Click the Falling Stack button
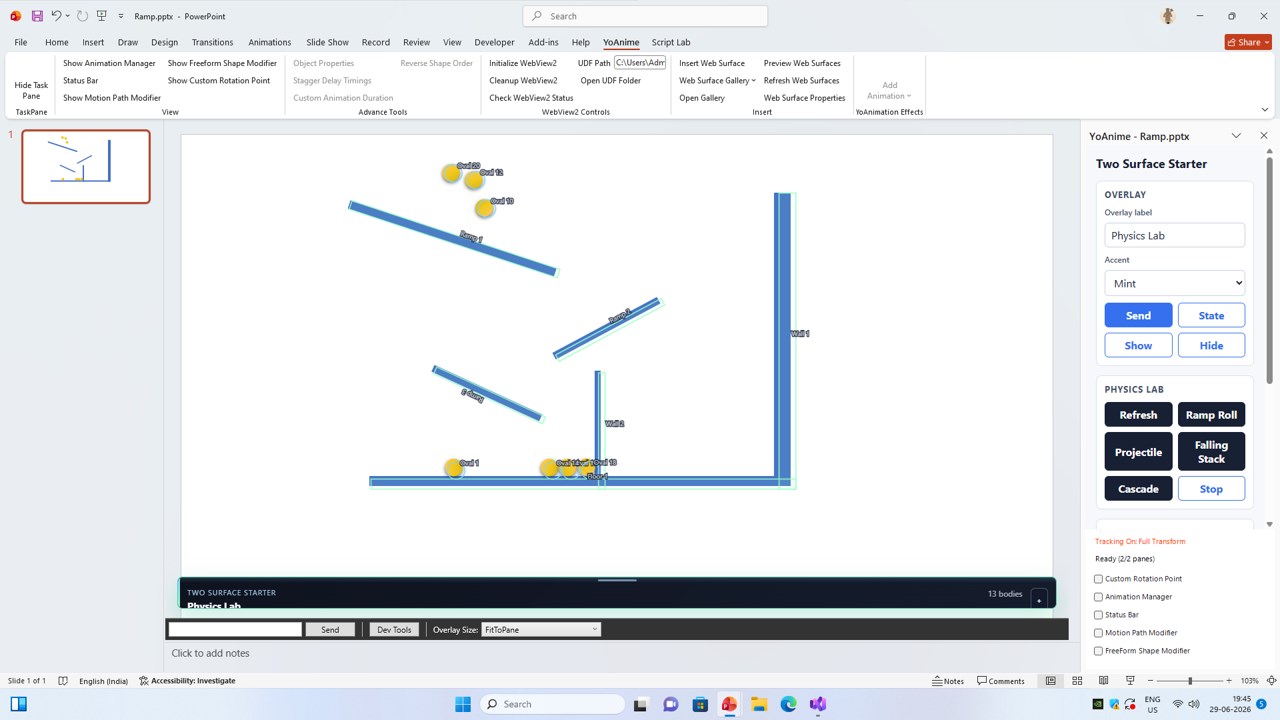The width and height of the screenshot is (1280, 720). point(1211,452)
